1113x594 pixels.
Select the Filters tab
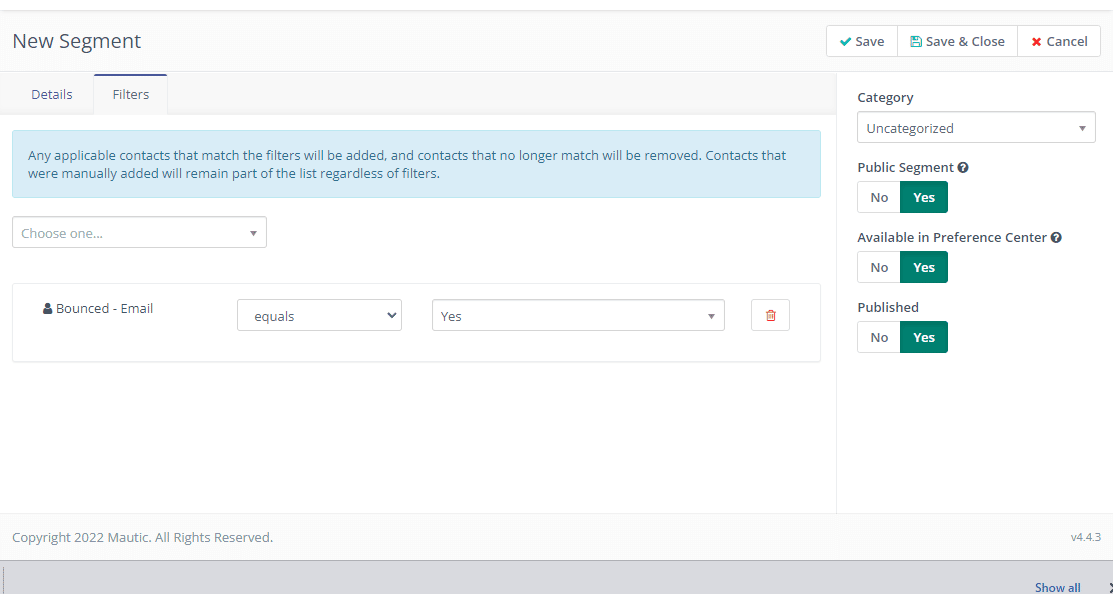click(x=131, y=94)
